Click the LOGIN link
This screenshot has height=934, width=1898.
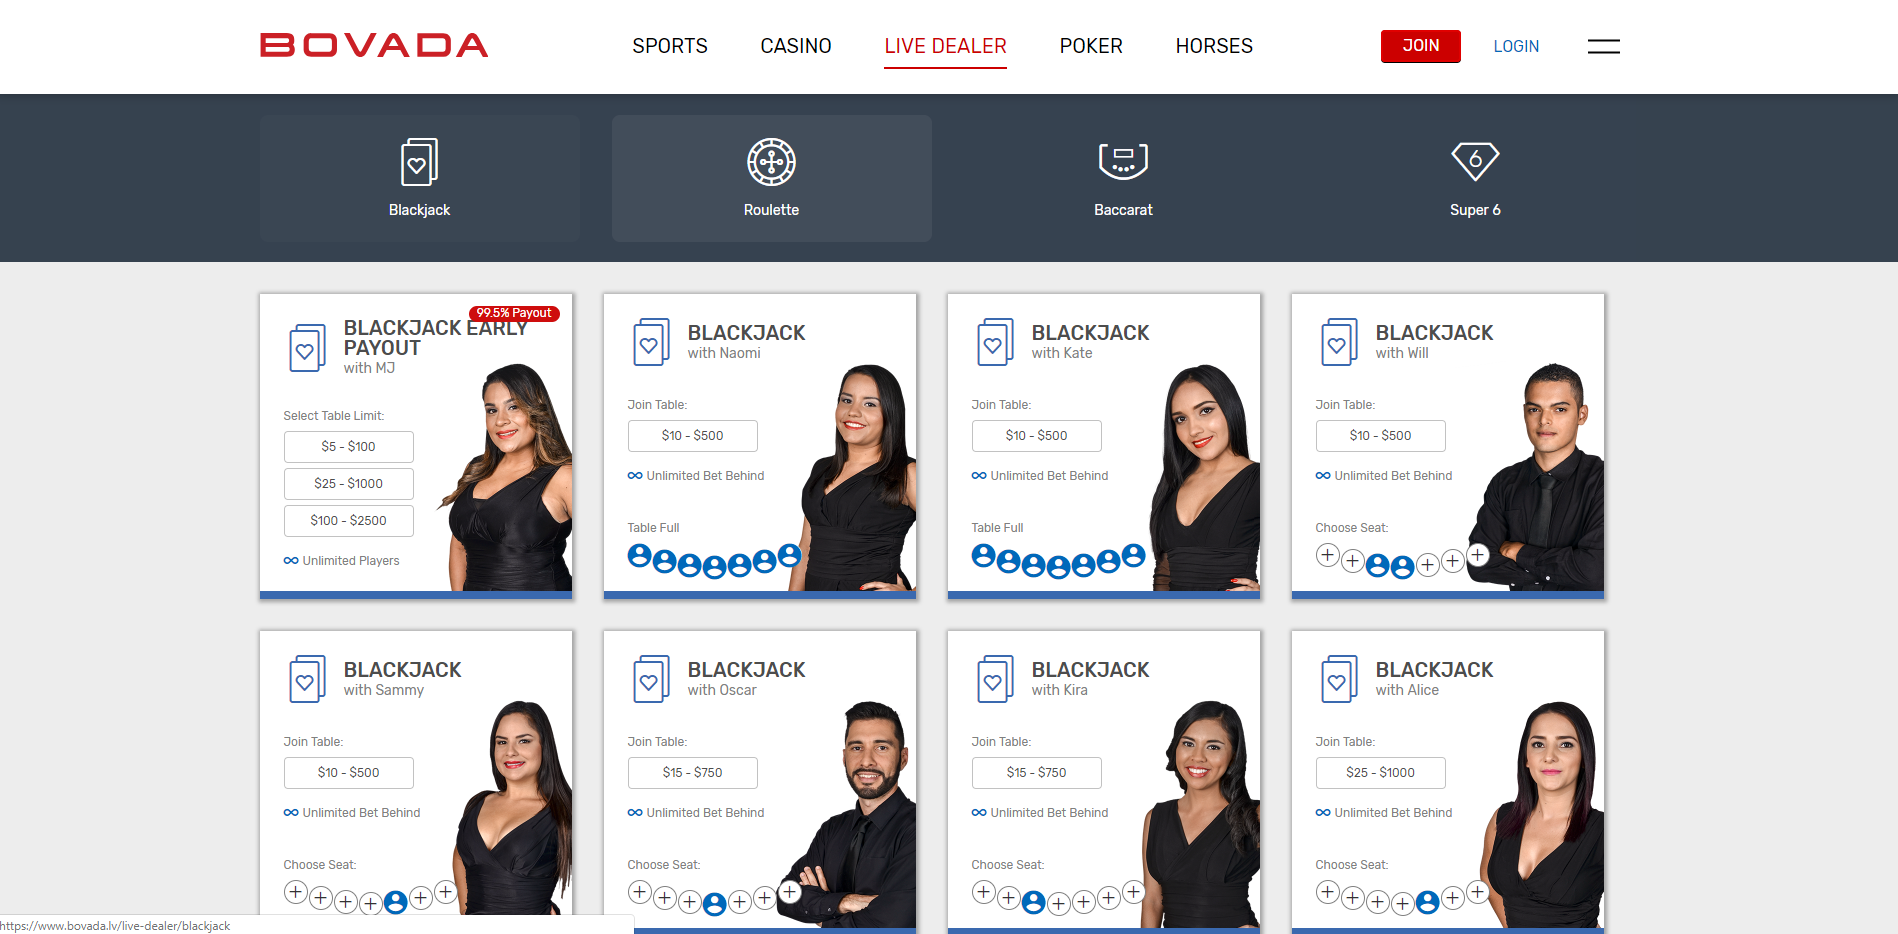point(1516,46)
